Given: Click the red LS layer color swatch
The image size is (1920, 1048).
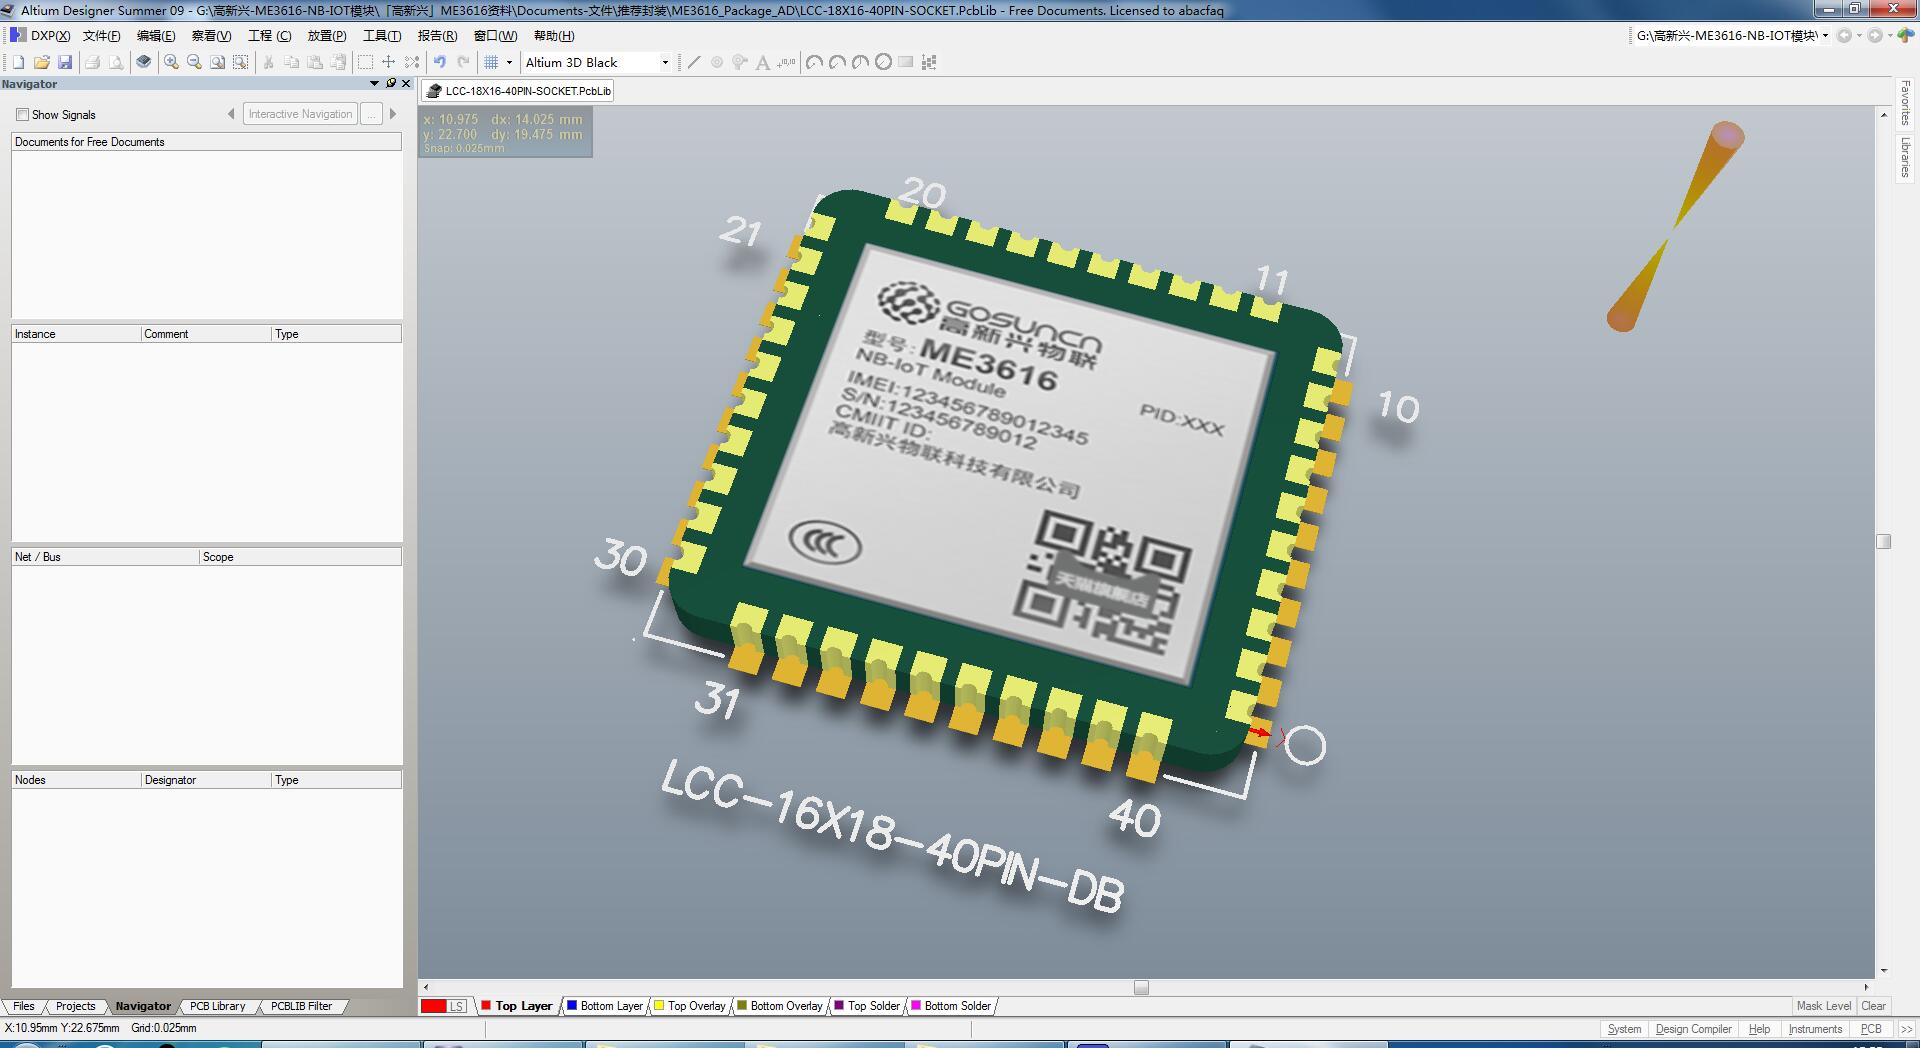Looking at the screenshot, I should coord(433,1006).
